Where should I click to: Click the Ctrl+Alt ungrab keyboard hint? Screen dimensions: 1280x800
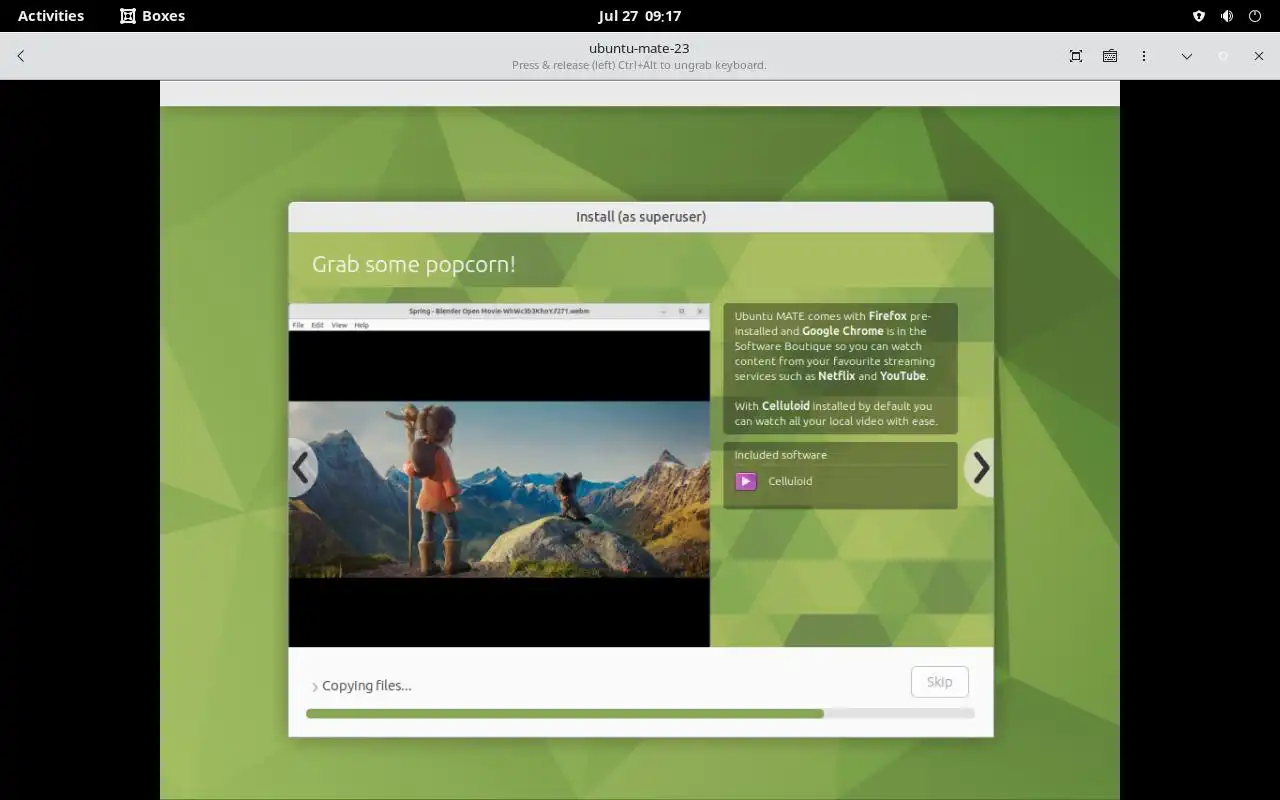click(x=639, y=65)
